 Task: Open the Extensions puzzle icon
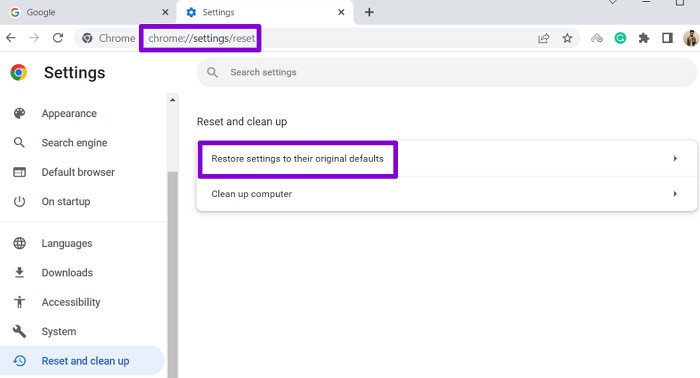pos(643,38)
